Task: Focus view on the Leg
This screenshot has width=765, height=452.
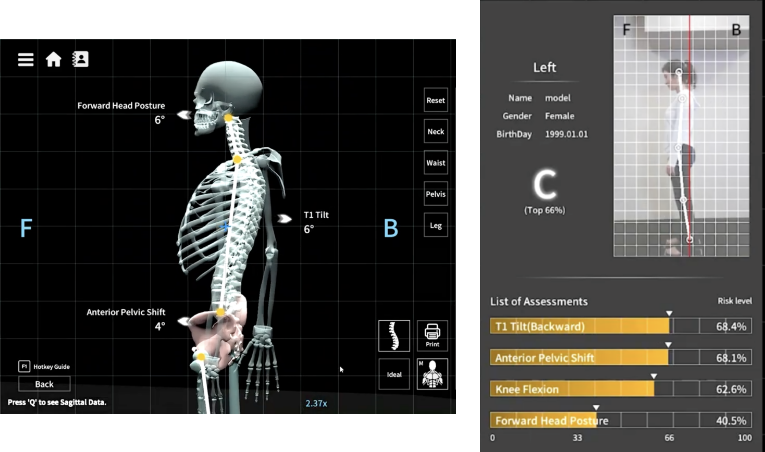Action: (x=435, y=225)
